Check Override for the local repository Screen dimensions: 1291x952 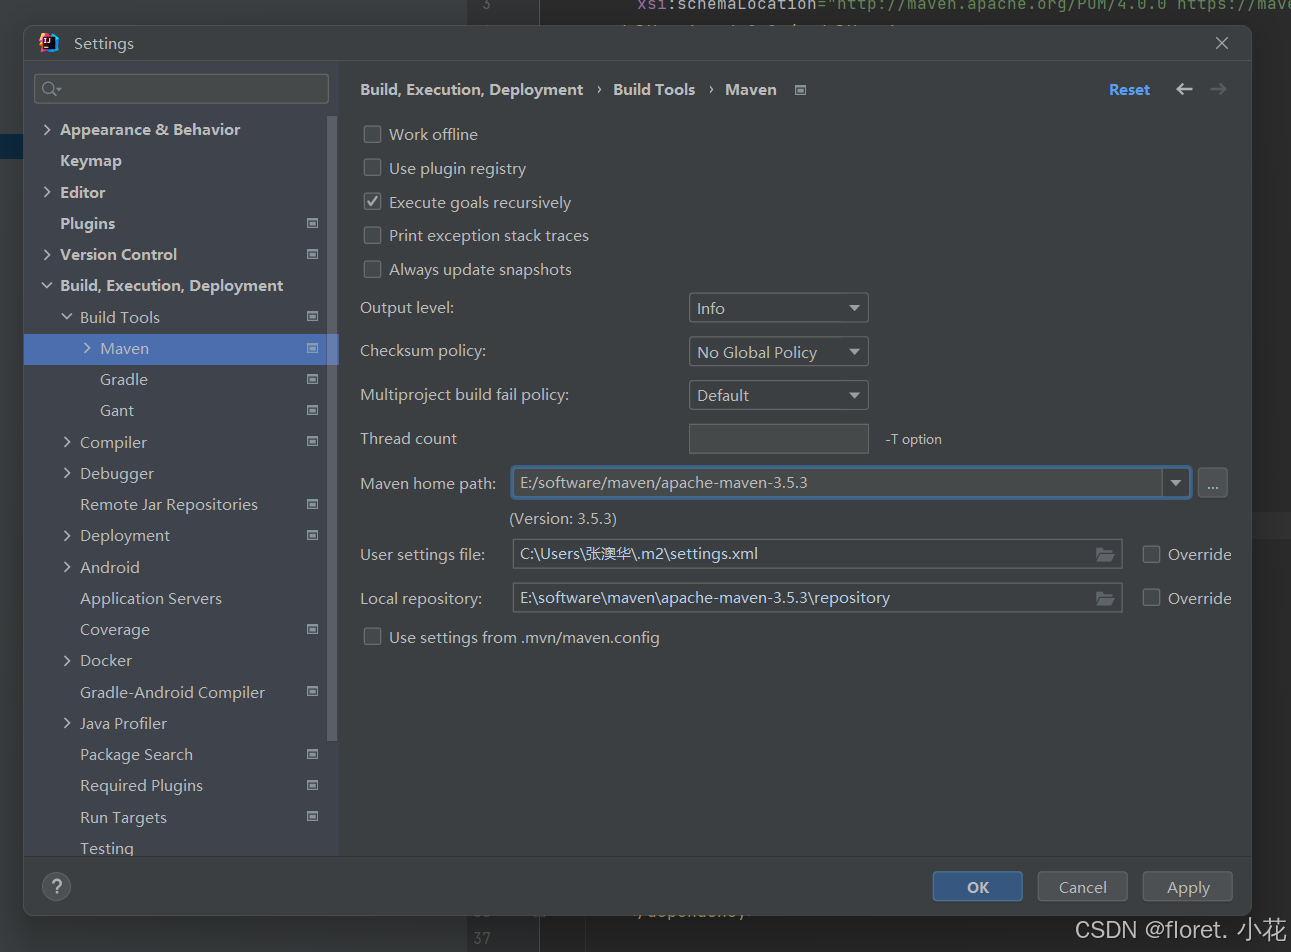click(1151, 598)
